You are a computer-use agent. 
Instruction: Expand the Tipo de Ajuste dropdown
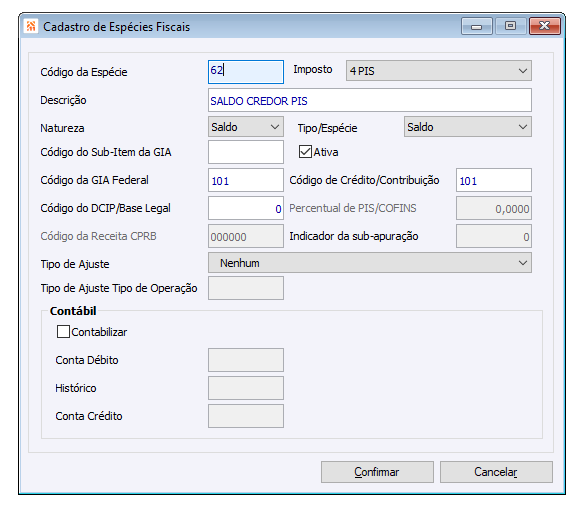click(370, 263)
